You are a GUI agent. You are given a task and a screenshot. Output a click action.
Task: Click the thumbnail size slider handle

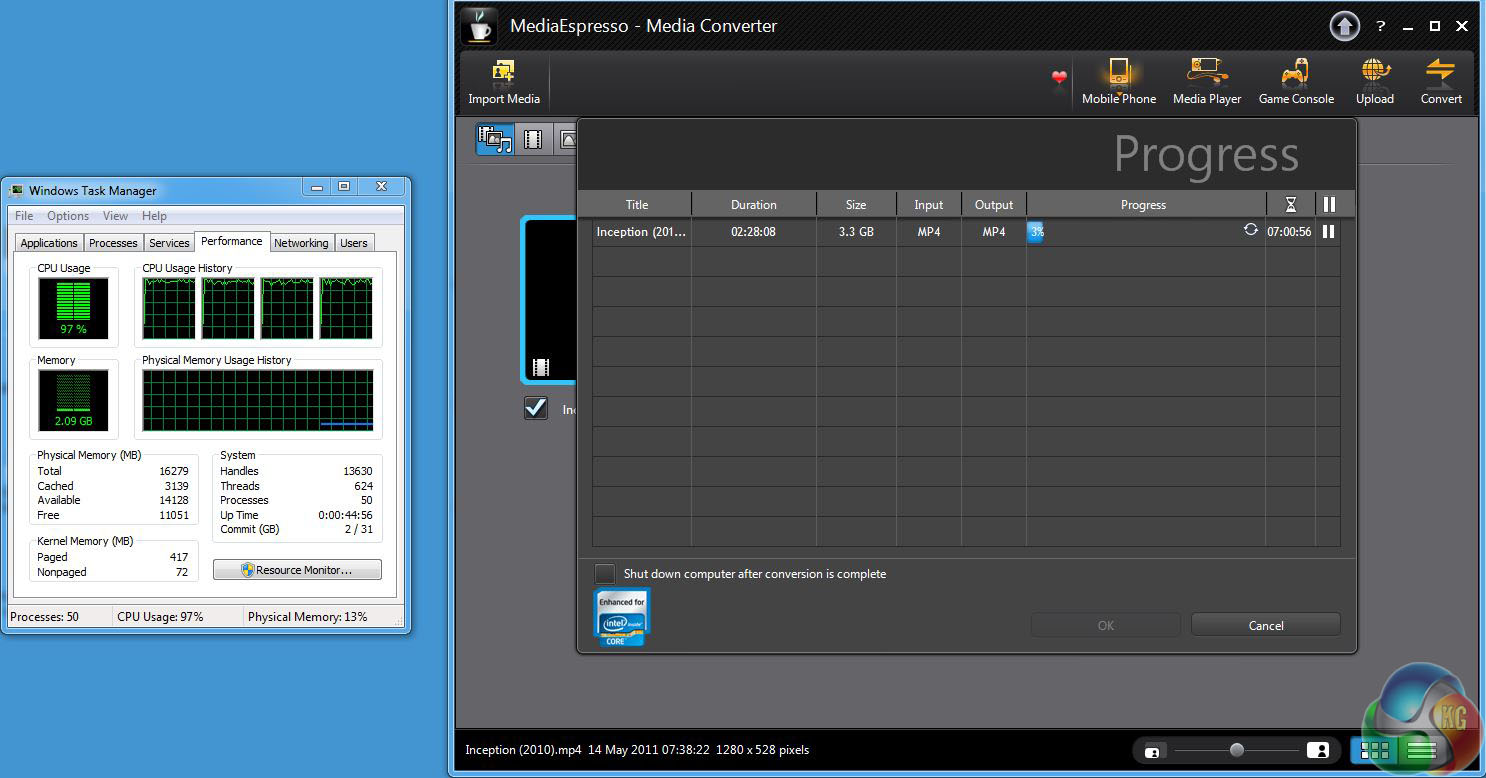click(x=1237, y=750)
